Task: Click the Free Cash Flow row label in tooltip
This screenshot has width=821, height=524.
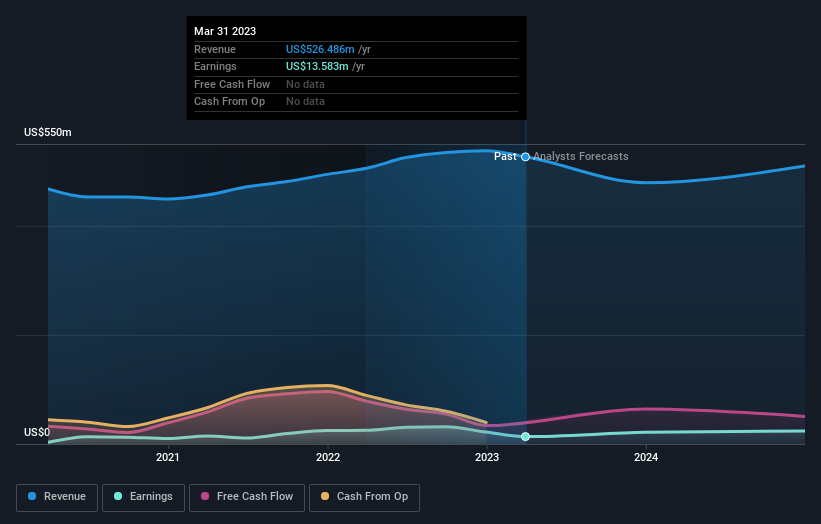Action: [x=232, y=84]
